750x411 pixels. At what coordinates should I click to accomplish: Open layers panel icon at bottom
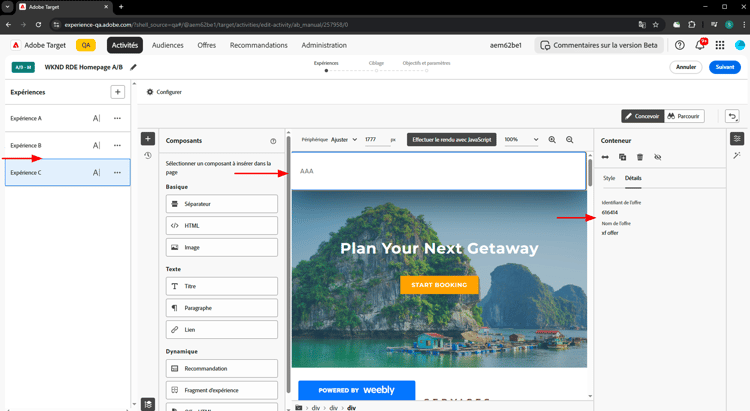pos(148,404)
